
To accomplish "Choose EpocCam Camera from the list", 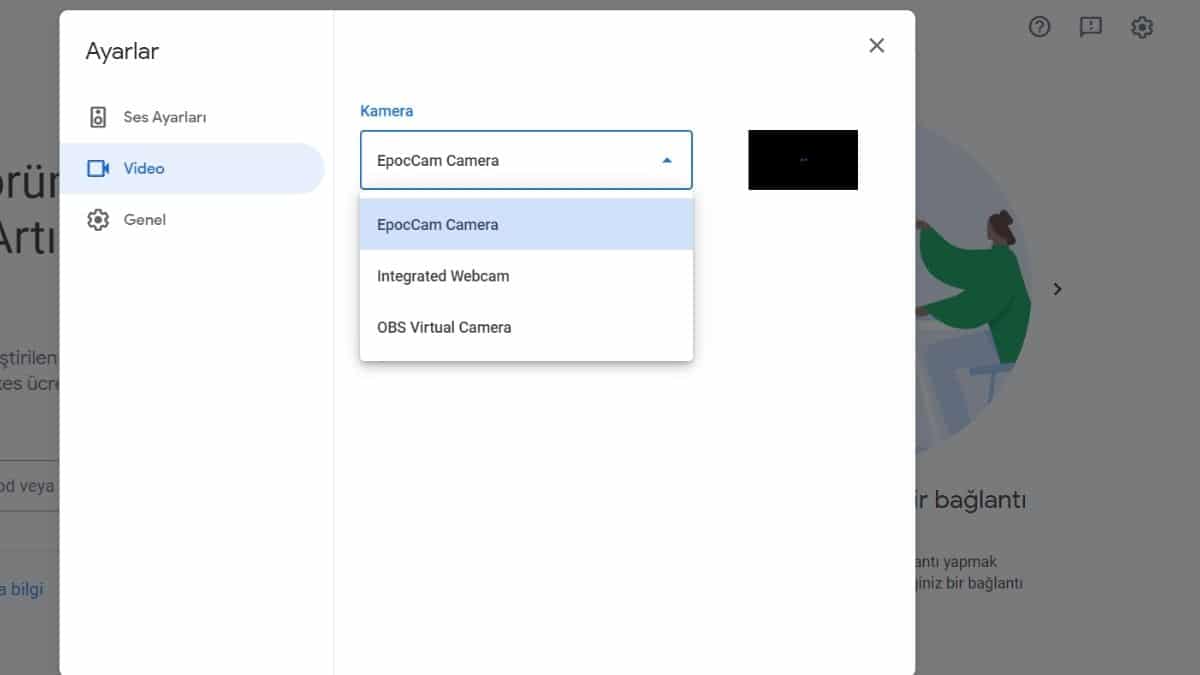I will click(x=526, y=224).
